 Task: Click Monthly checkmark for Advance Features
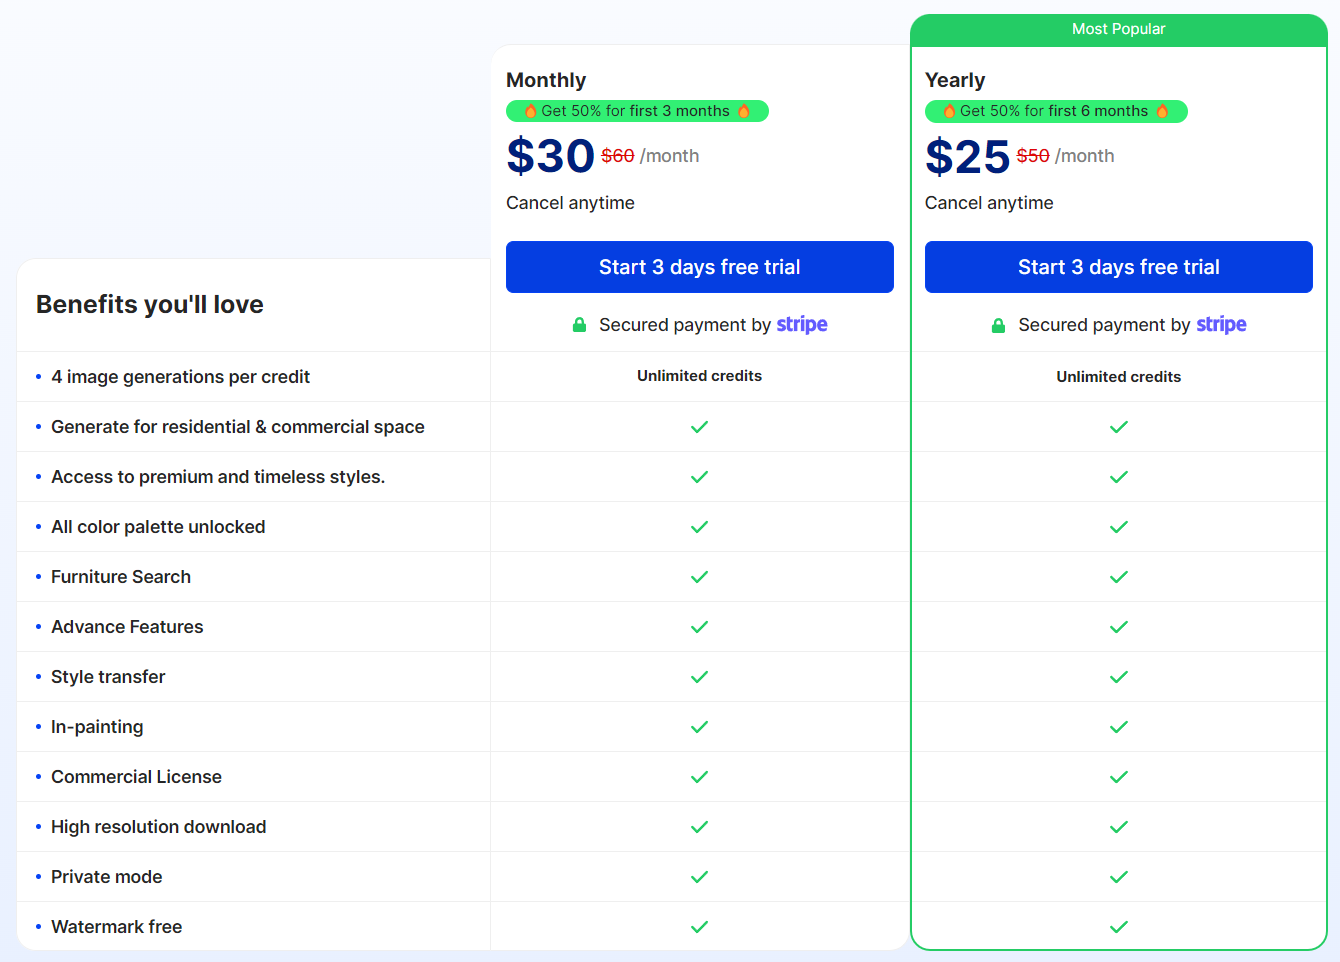pyautogui.click(x=700, y=627)
